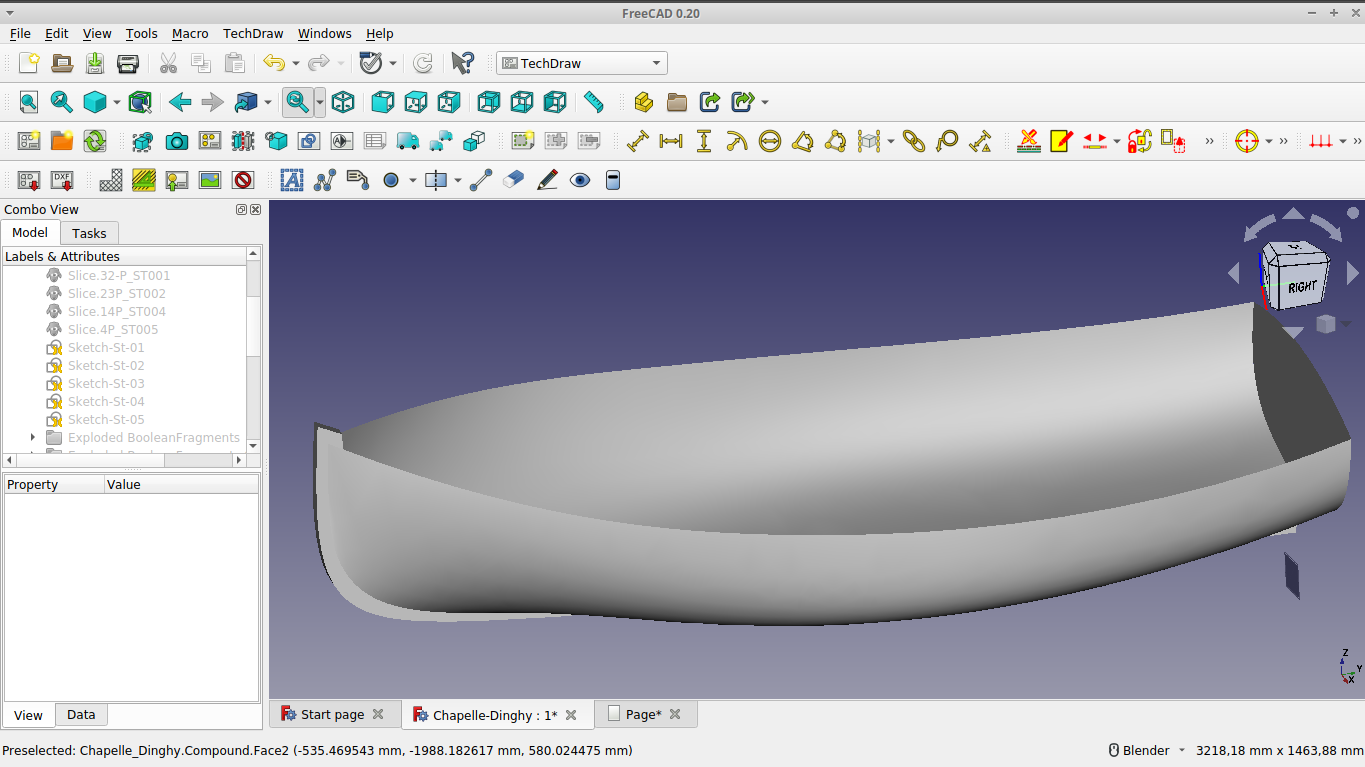1365x767 pixels.
Task: Click the Measure Distance ruler icon
Action: tap(594, 102)
